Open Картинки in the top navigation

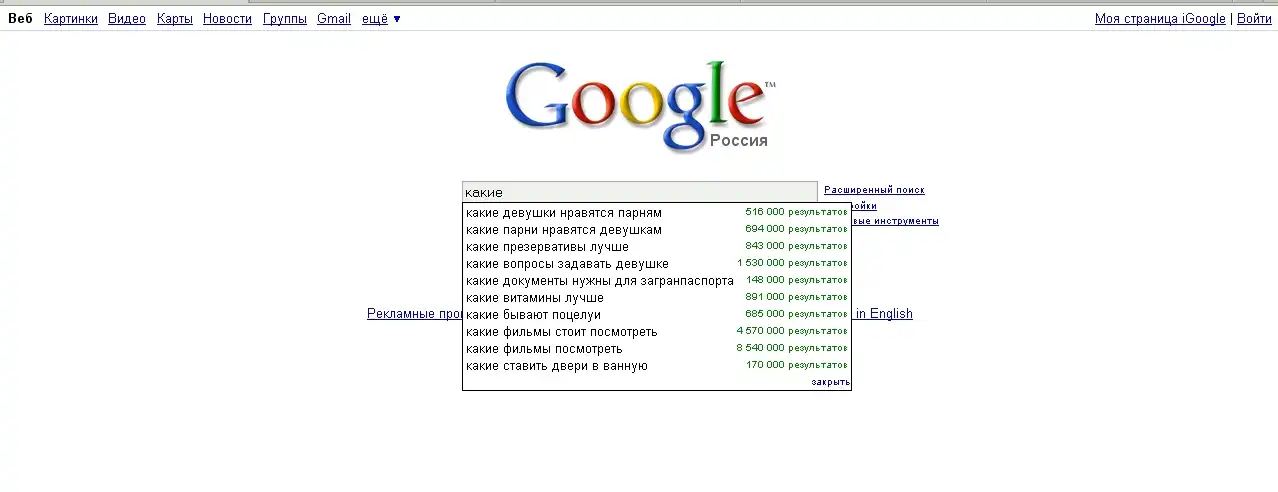[x=71, y=19]
